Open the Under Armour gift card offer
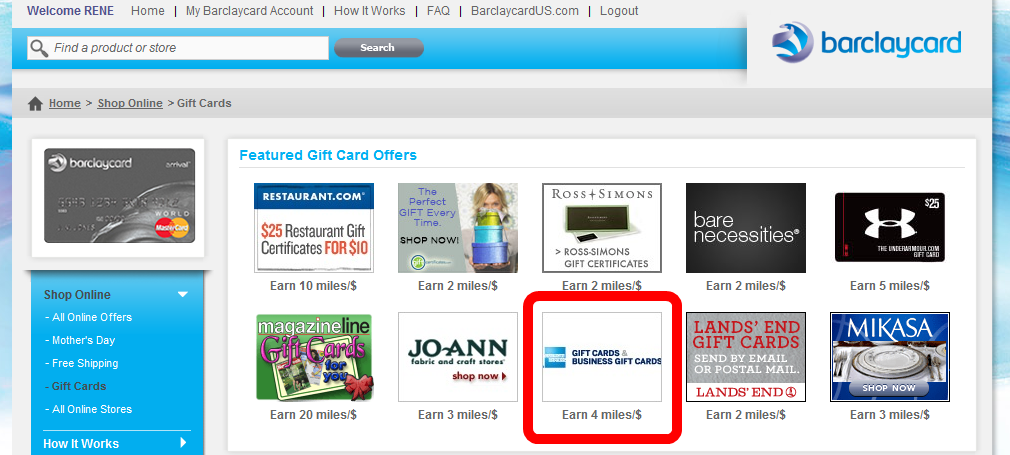 click(890, 228)
